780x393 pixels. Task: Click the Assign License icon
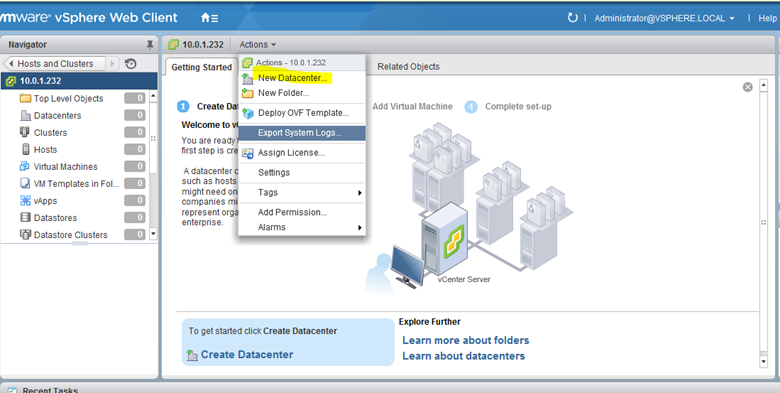click(248, 153)
